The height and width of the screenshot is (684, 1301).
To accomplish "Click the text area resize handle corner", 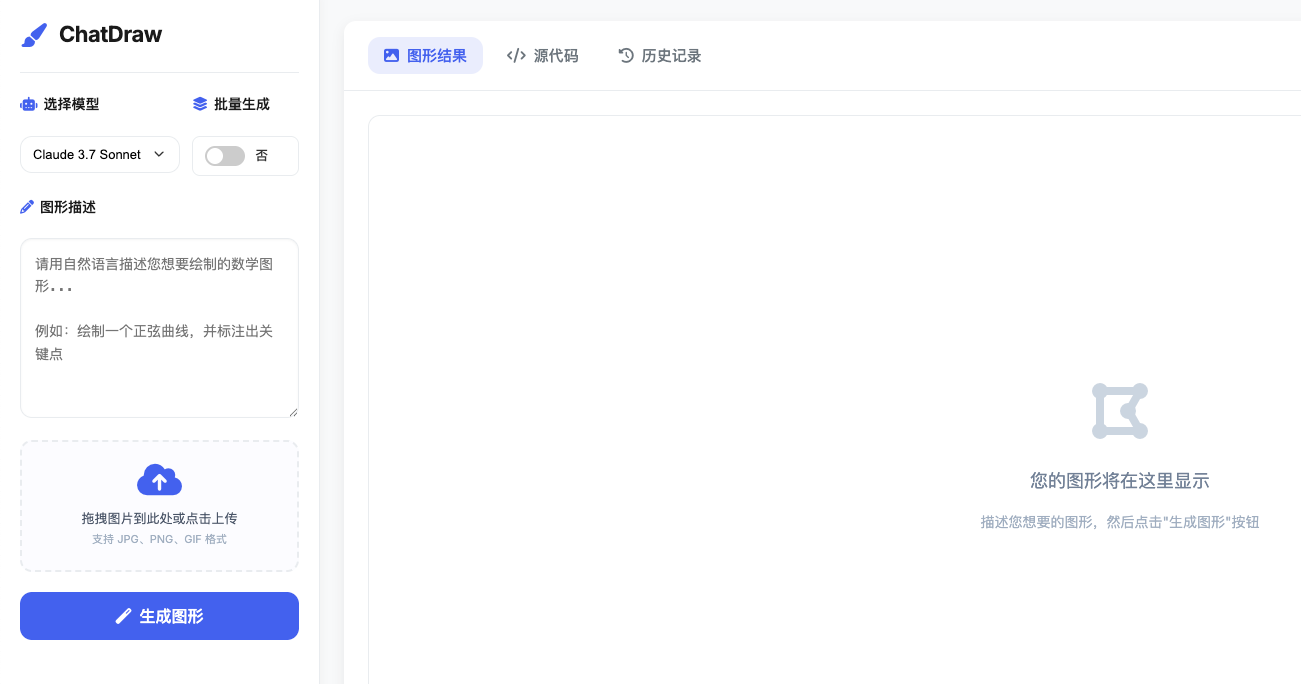I will click(293, 412).
